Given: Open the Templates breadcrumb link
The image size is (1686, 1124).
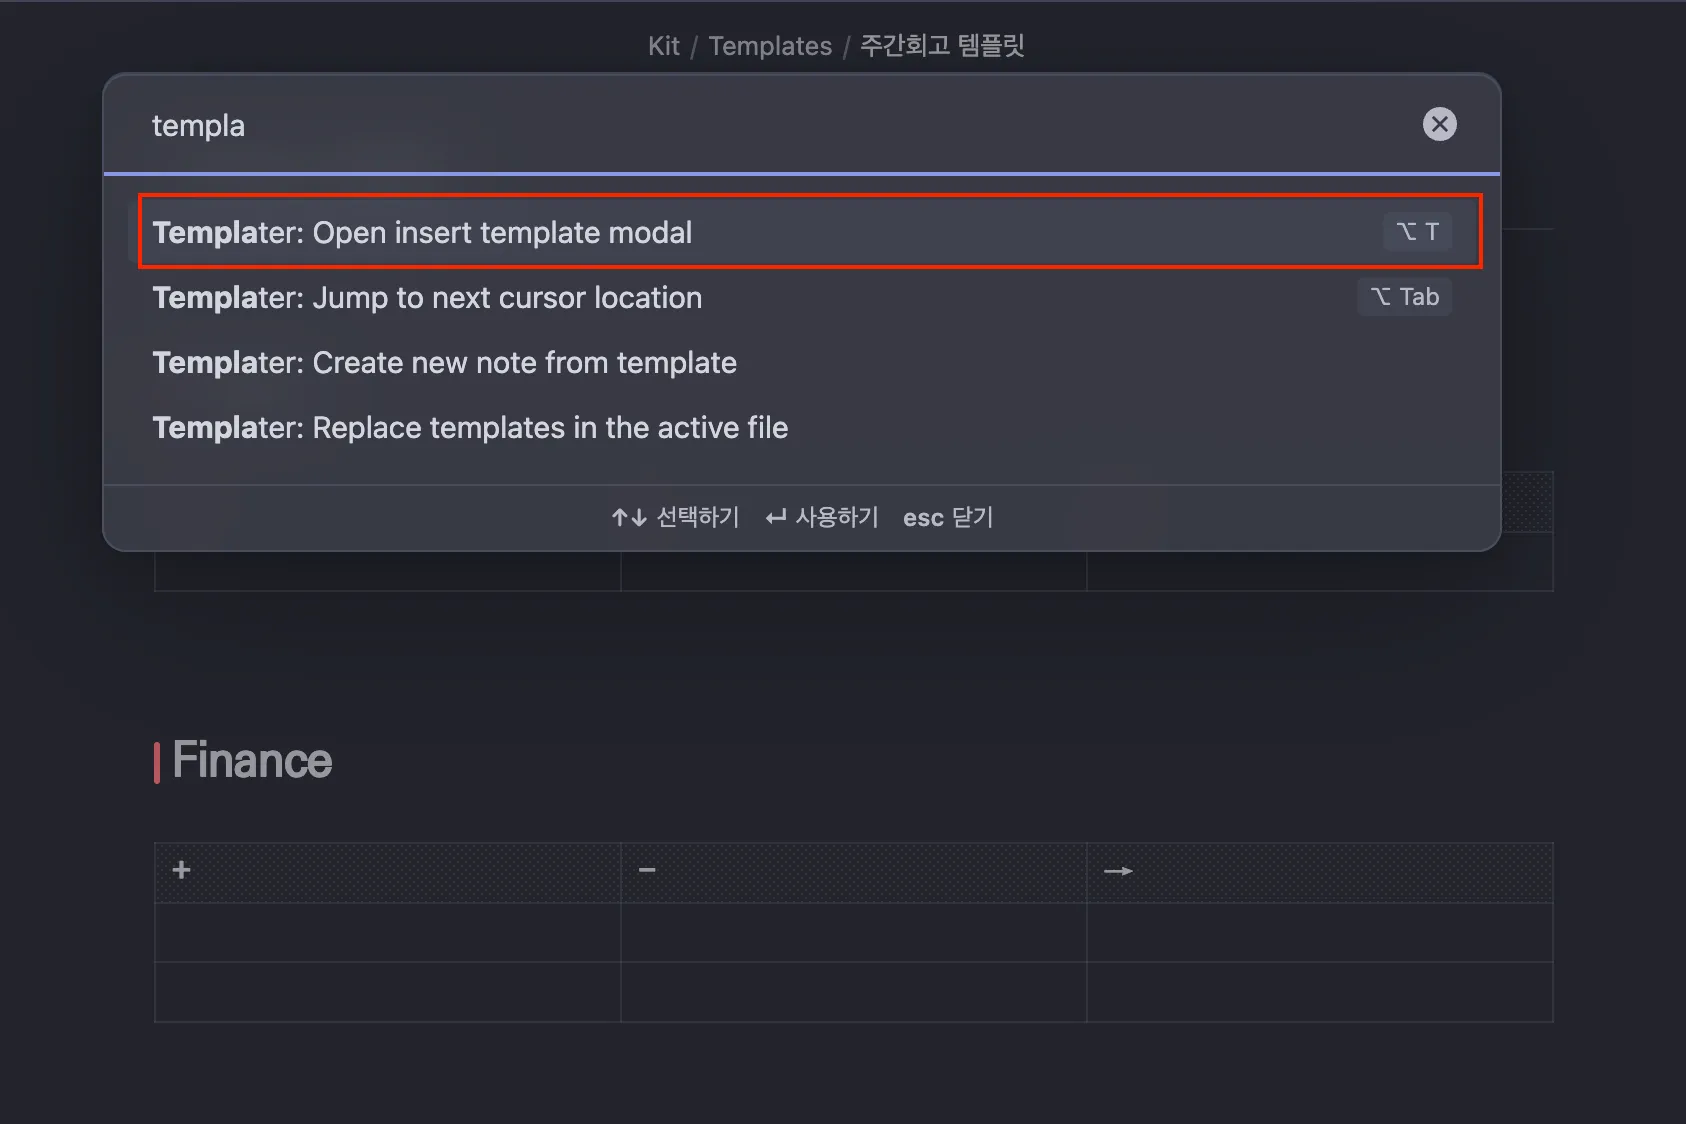Looking at the screenshot, I should tap(771, 45).
